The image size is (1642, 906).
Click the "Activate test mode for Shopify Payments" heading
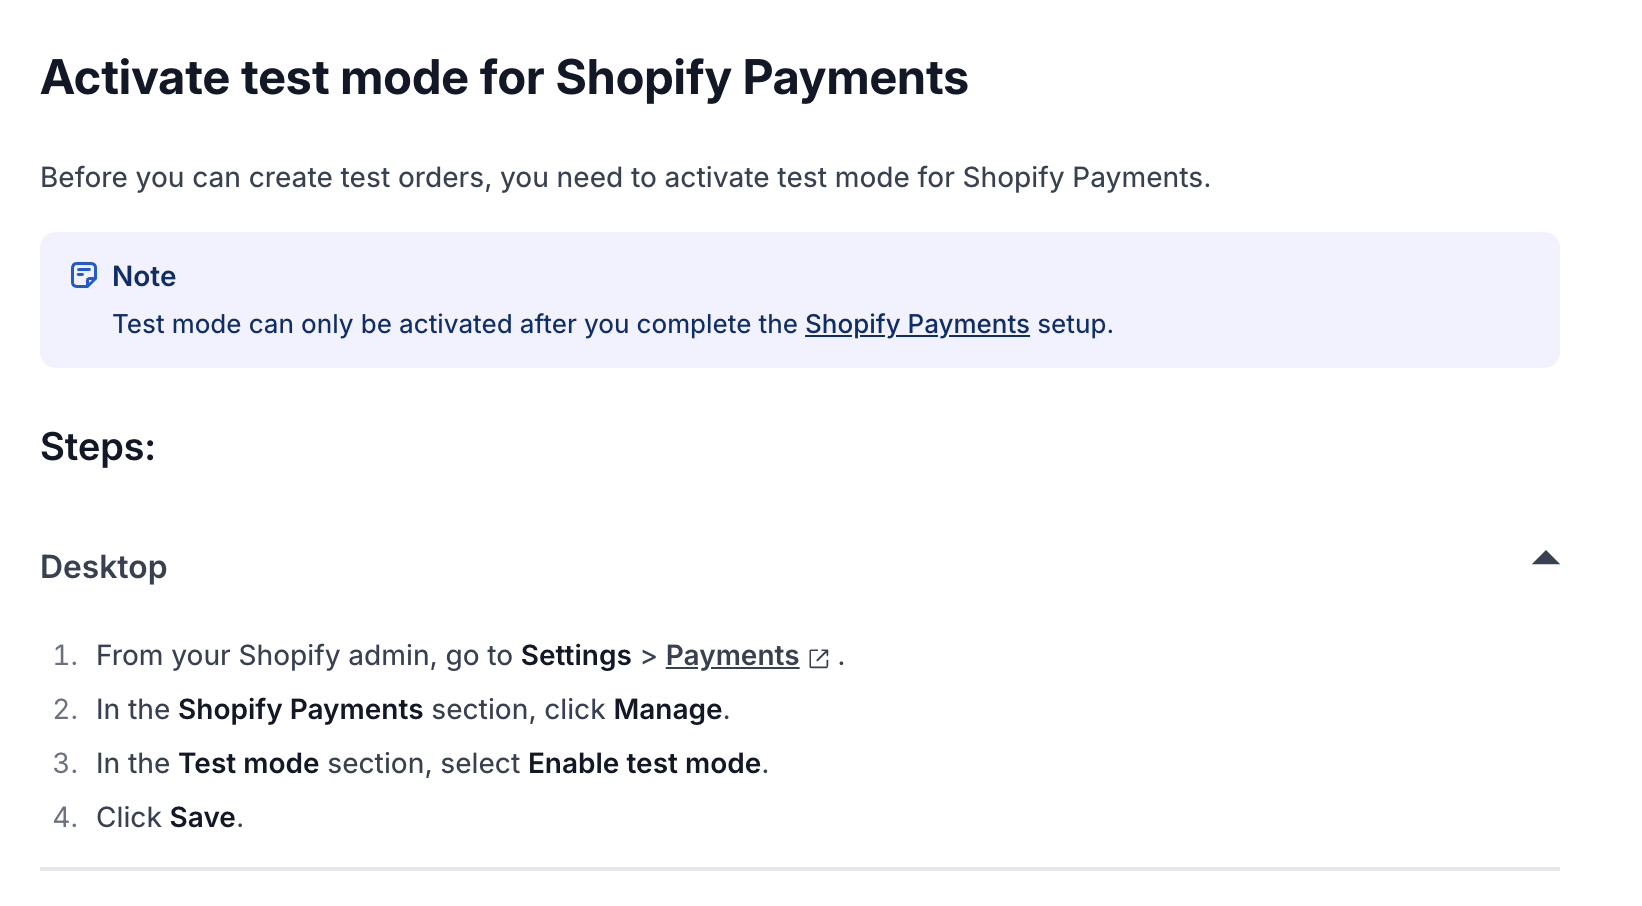pyautogui.click(x=504, y=78)
